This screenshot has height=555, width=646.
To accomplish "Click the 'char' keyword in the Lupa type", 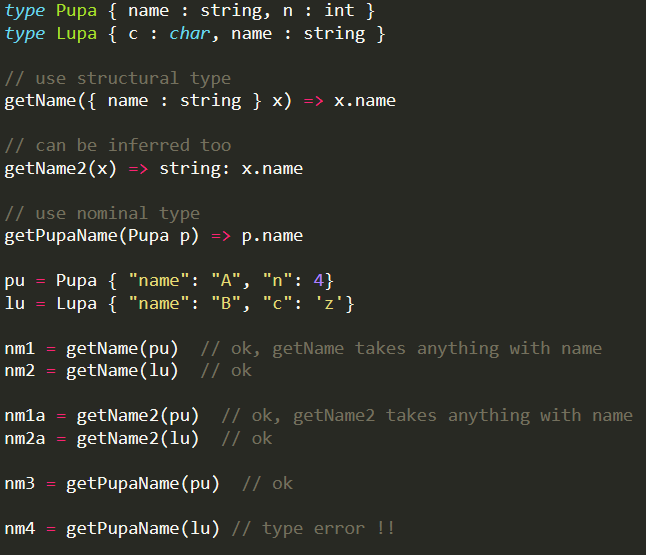I will (190, 33).
